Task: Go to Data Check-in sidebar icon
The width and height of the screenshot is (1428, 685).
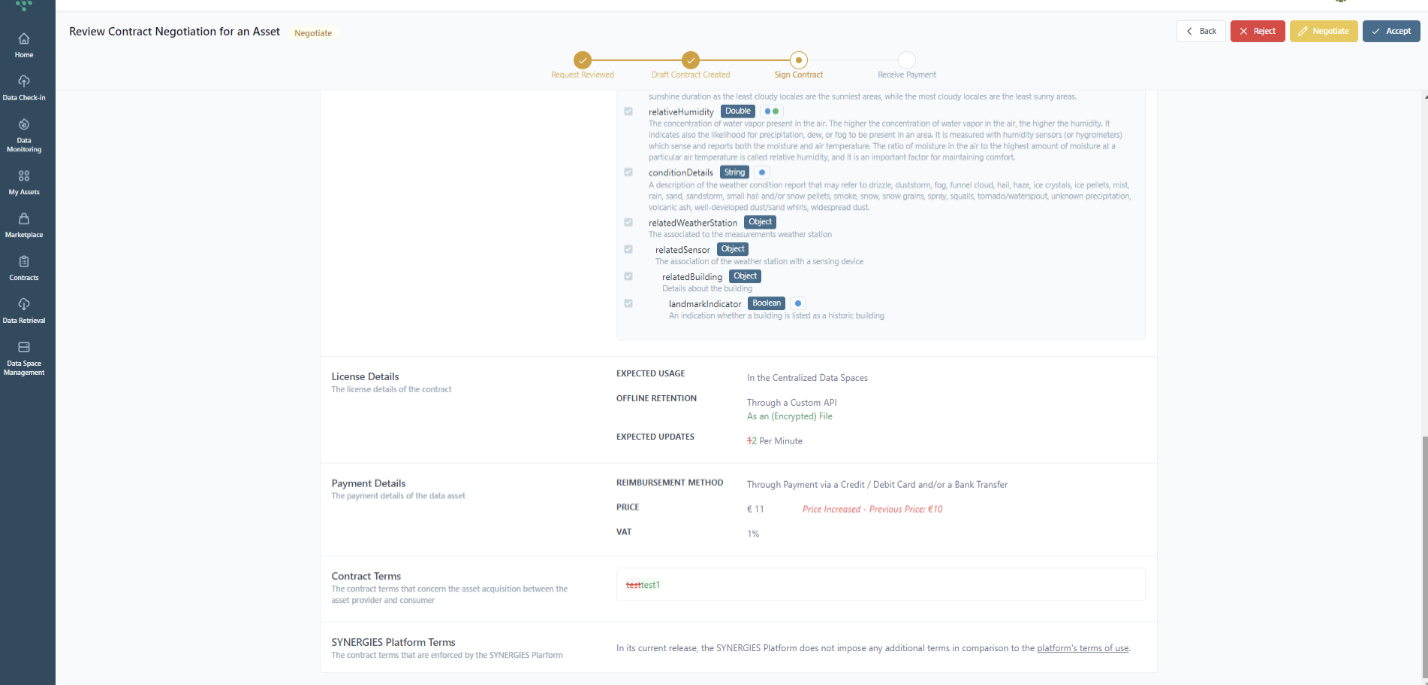Action: point(24,82)
